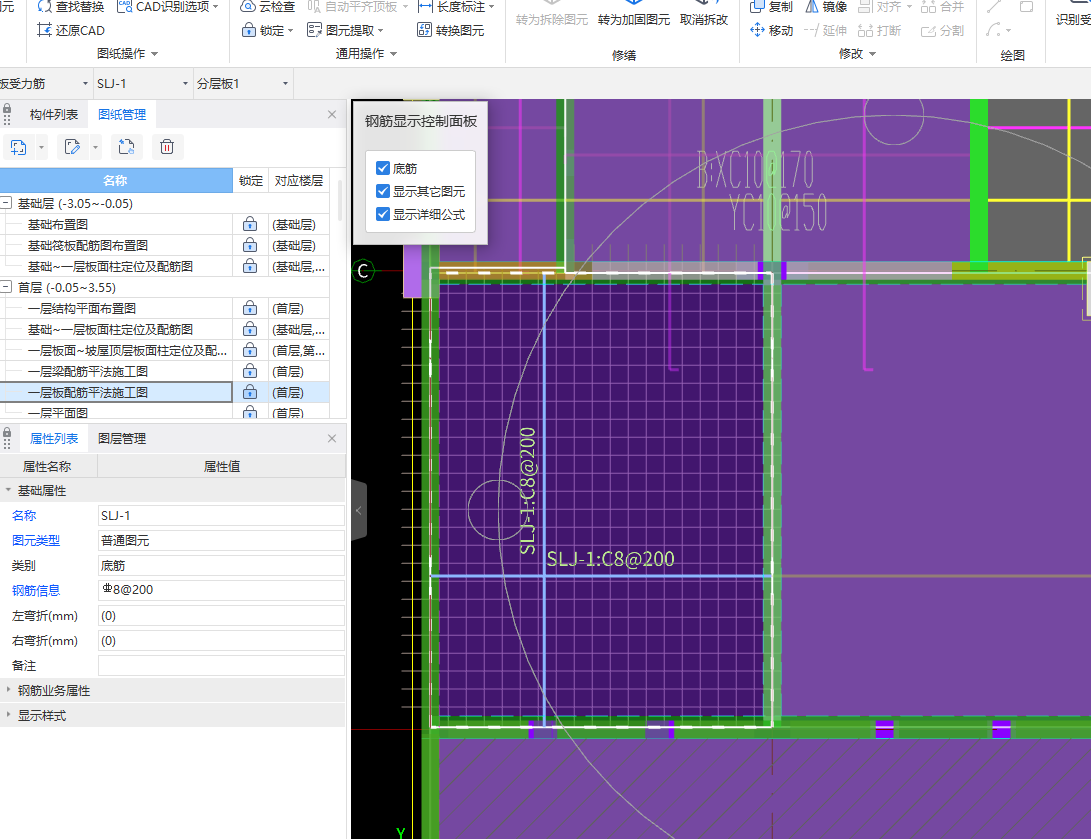Viewport: 1091px width, 839px height.
Task: Uncheck the 底筋 checkbox
Action: pyautogui.click(x=383, y=168)
